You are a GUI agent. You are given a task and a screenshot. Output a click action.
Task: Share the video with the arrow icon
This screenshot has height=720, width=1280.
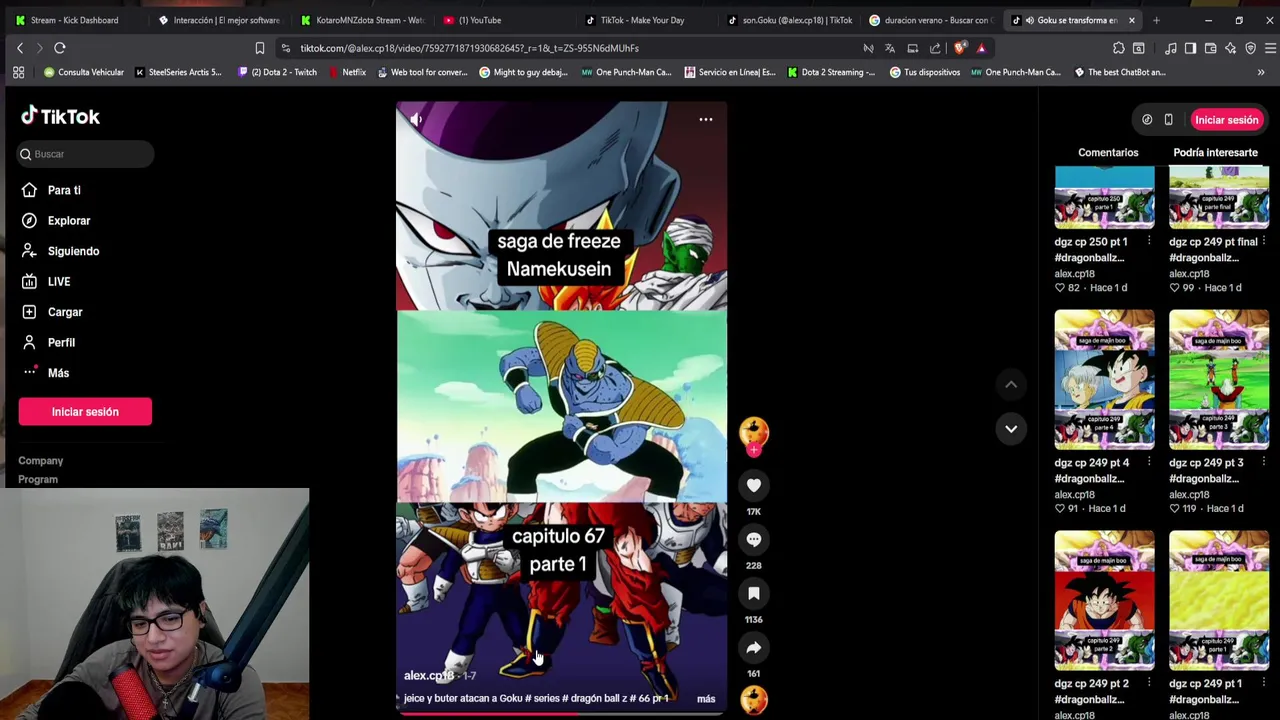tap(754, 647)
